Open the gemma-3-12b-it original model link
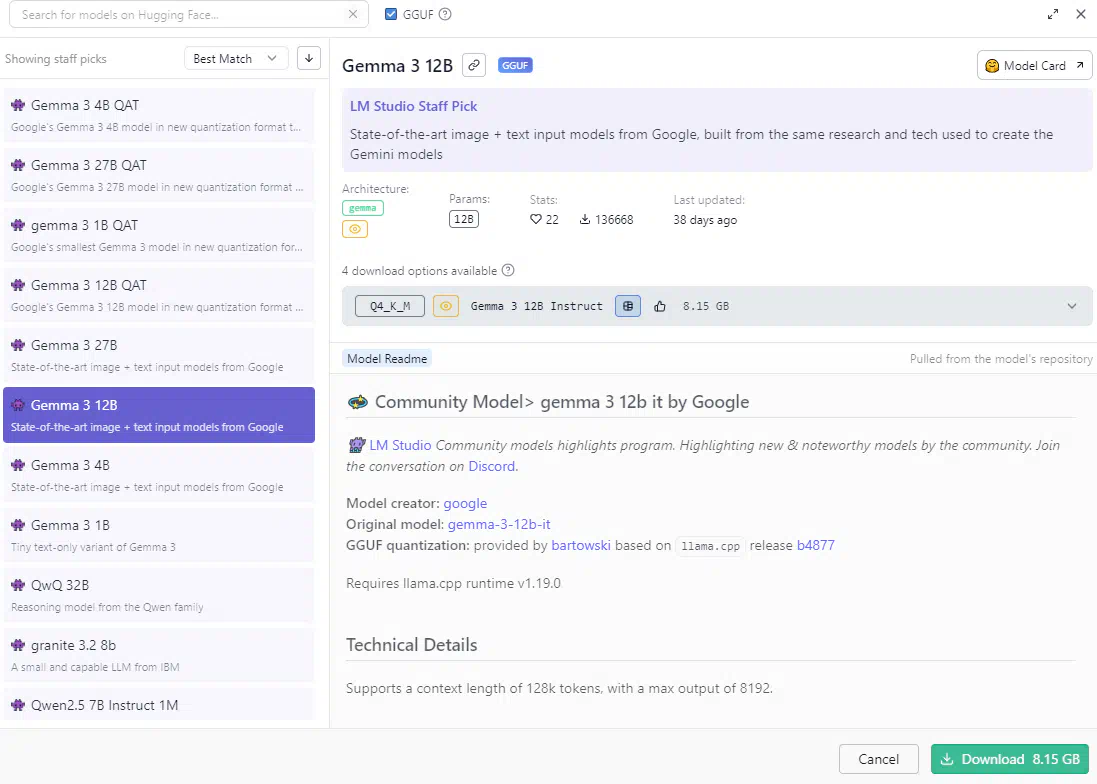 point(499,524)
